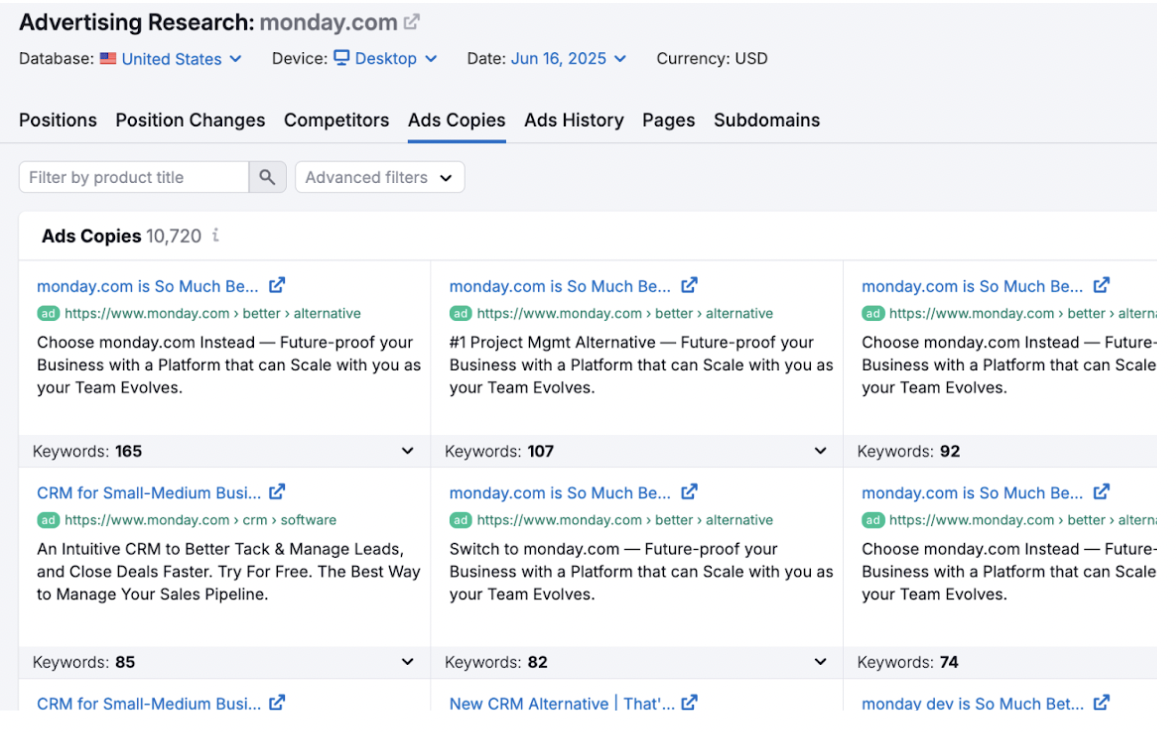Open external link on New CRM Alternative ad

pos(689,704)
